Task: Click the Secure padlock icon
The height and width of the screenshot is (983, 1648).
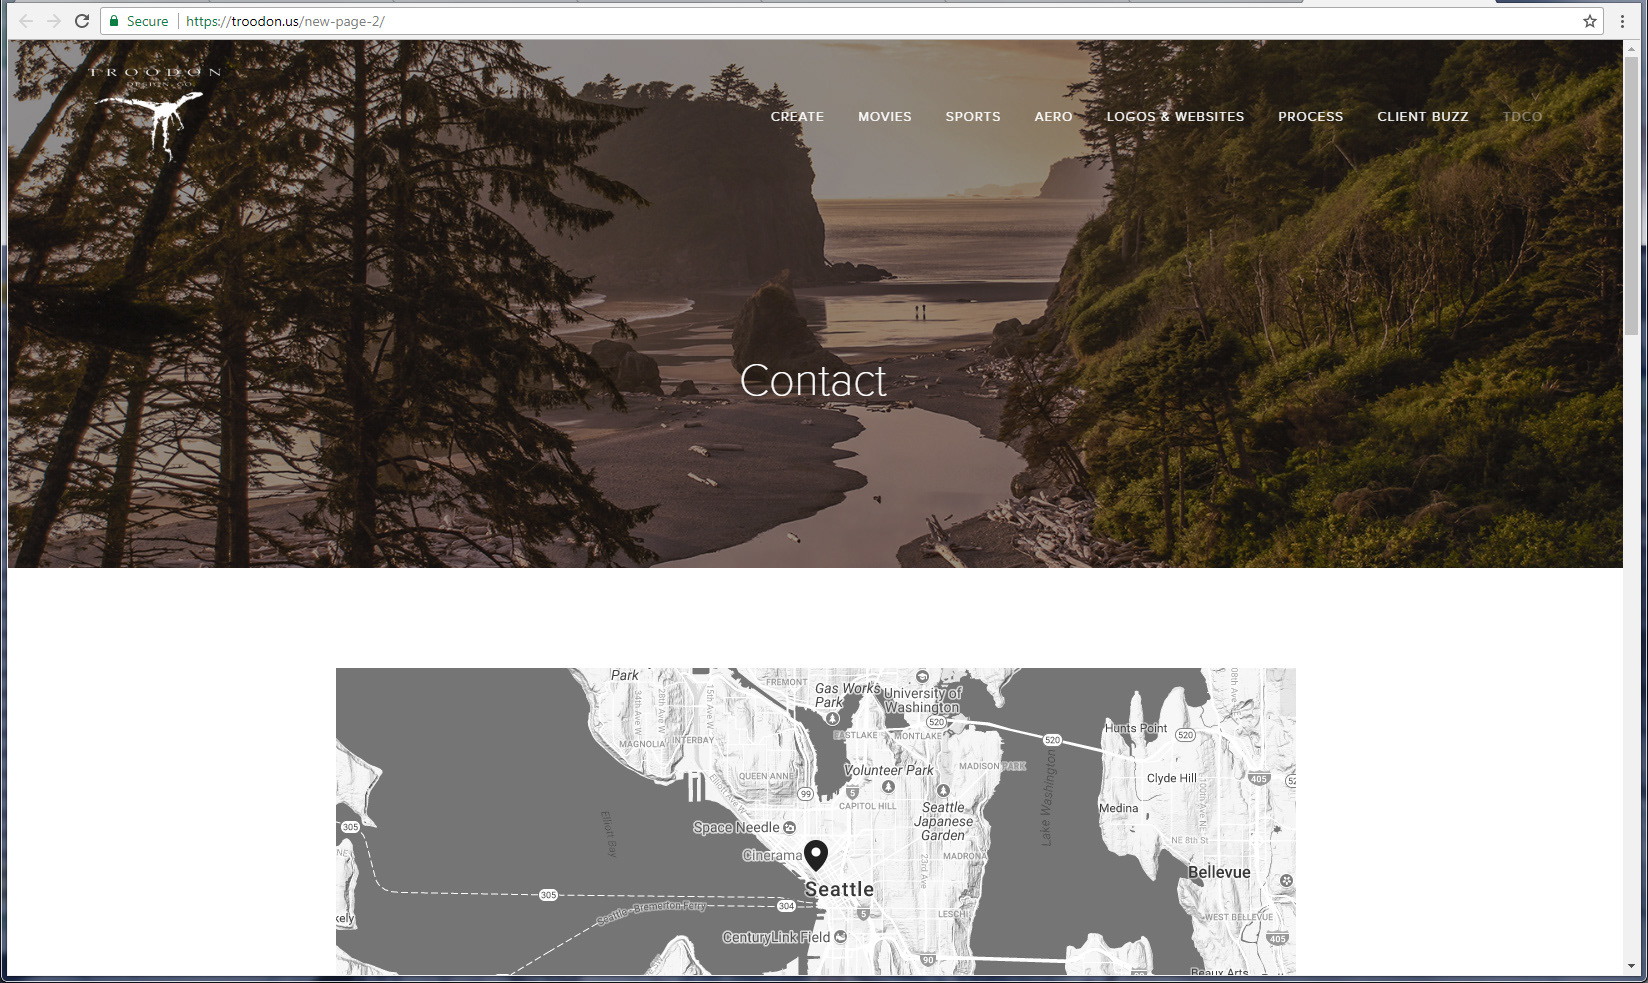Action: (114, 21)
